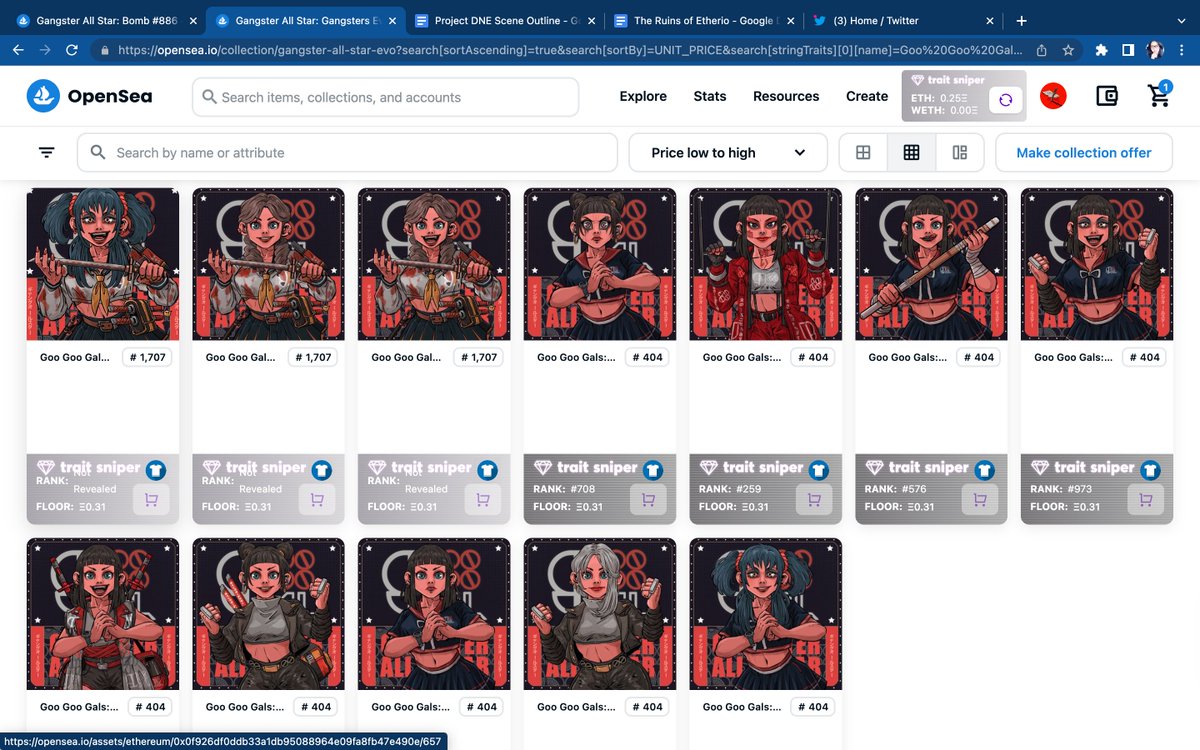Open the Resources menu
Viewport: 1200px width, 750px height.
click(x=786, y=96)
